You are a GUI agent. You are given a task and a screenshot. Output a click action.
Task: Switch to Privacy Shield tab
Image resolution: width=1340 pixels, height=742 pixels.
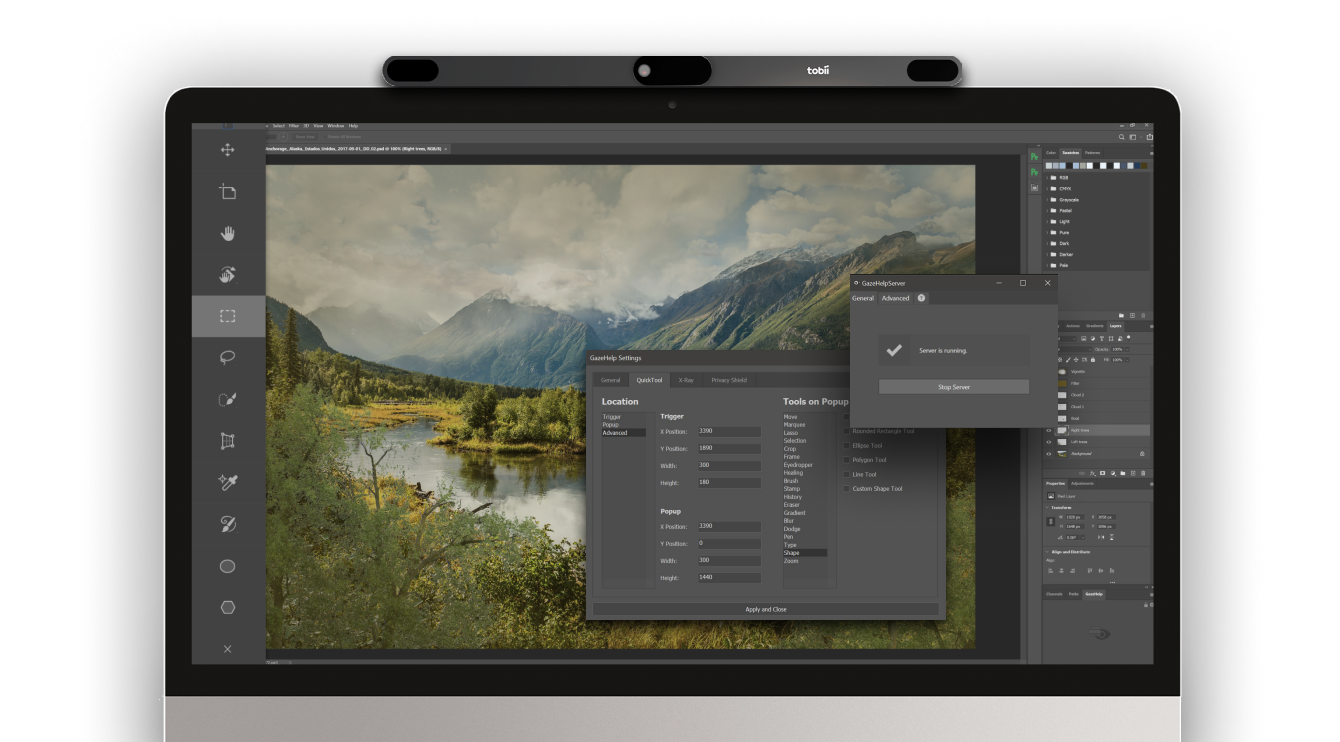729,380
